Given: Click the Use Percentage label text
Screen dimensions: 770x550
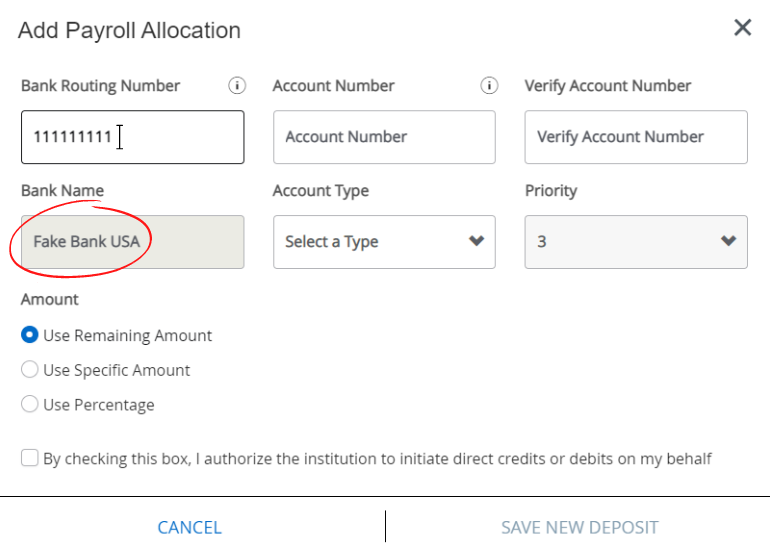Looking at the screenshot, I should (99, 405).
